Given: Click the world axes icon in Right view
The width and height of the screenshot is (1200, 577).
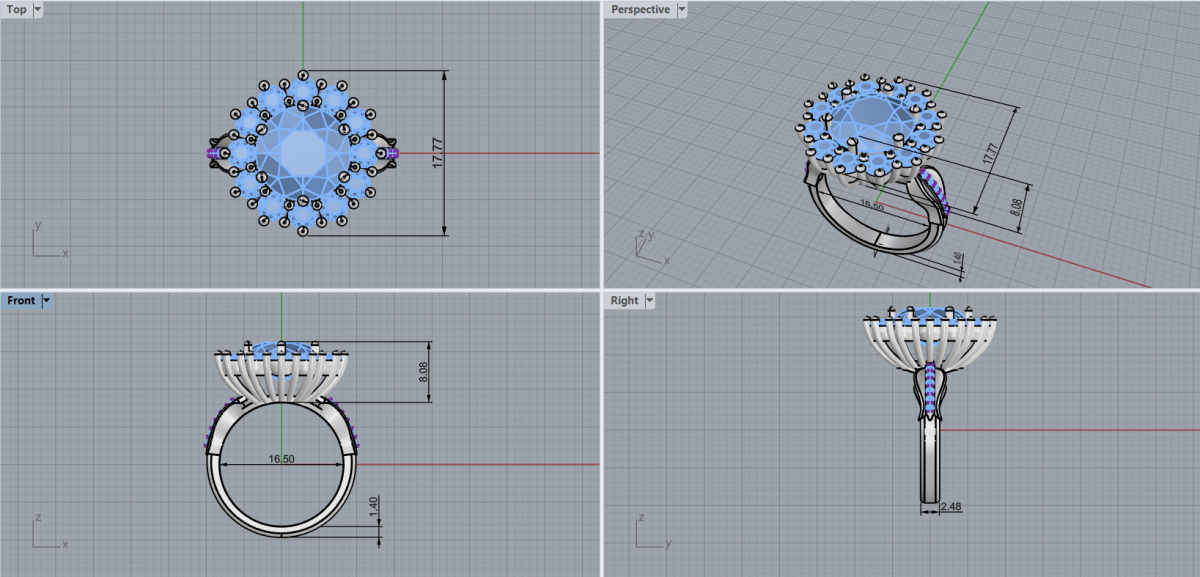Looking at the screenshot, I should 654,531.
